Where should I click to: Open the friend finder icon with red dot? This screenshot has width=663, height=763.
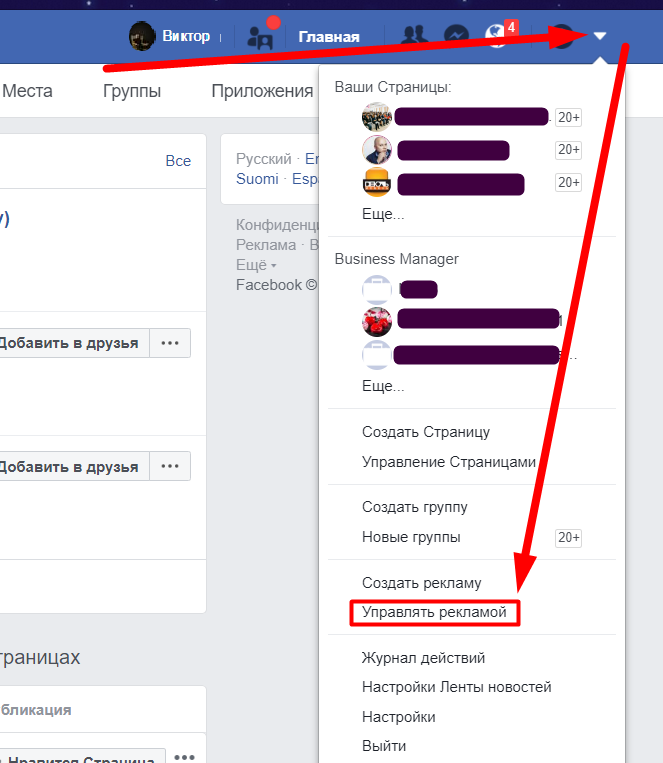tap(260, 37)
